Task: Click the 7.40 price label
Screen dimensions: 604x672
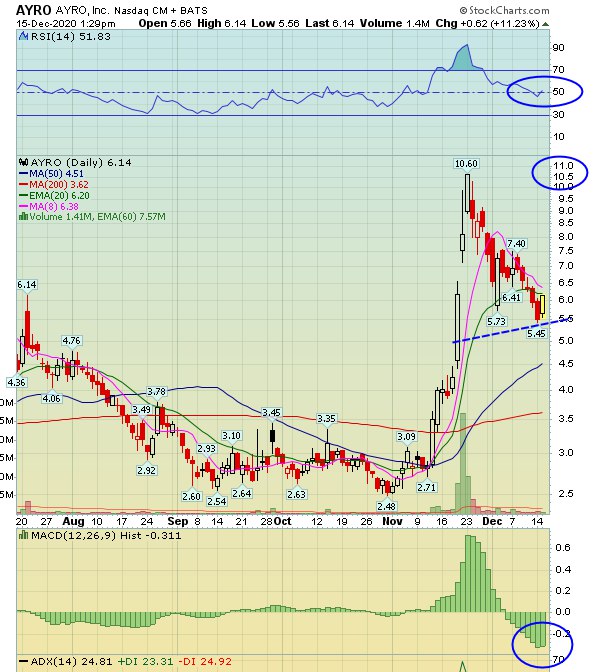Action: tap(516, 243)
